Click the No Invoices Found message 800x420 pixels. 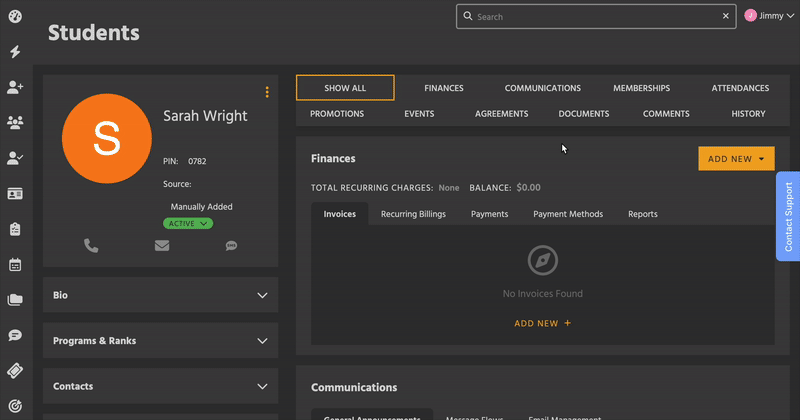(x=542, y=293)
